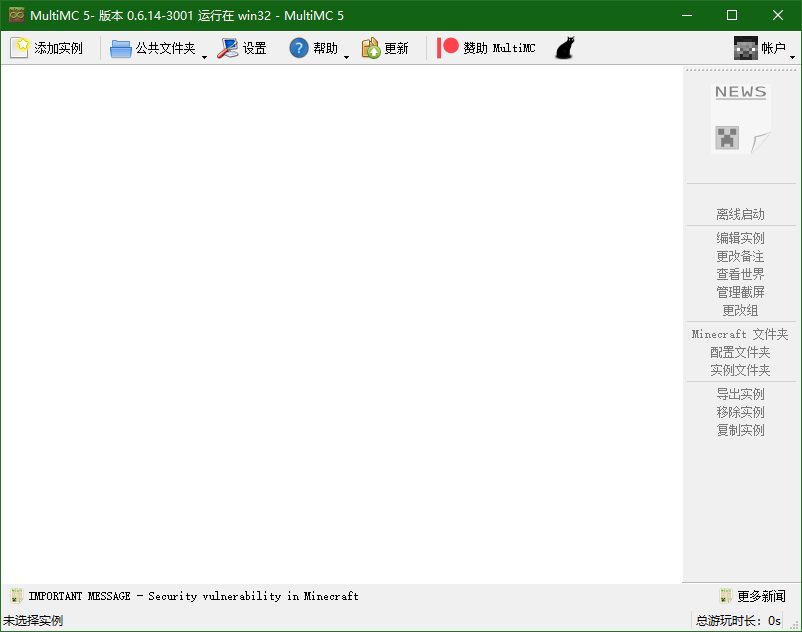
Task: Click the 未选择实例 status text
Action: coord(33,621)
